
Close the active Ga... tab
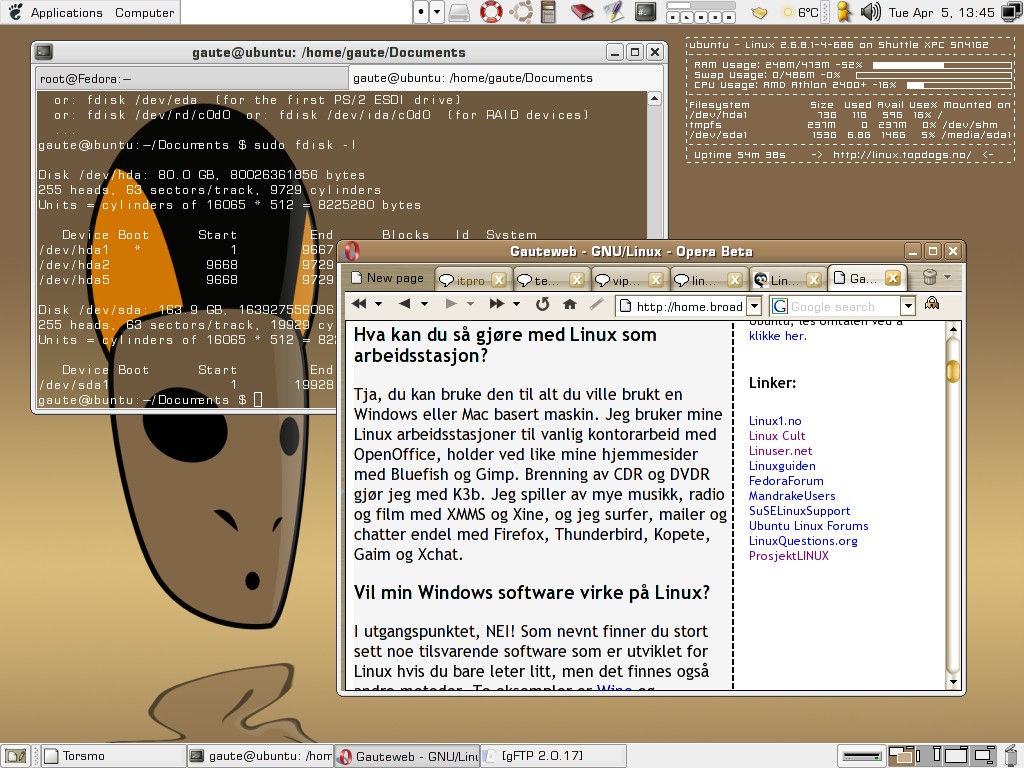pos(893,279)
